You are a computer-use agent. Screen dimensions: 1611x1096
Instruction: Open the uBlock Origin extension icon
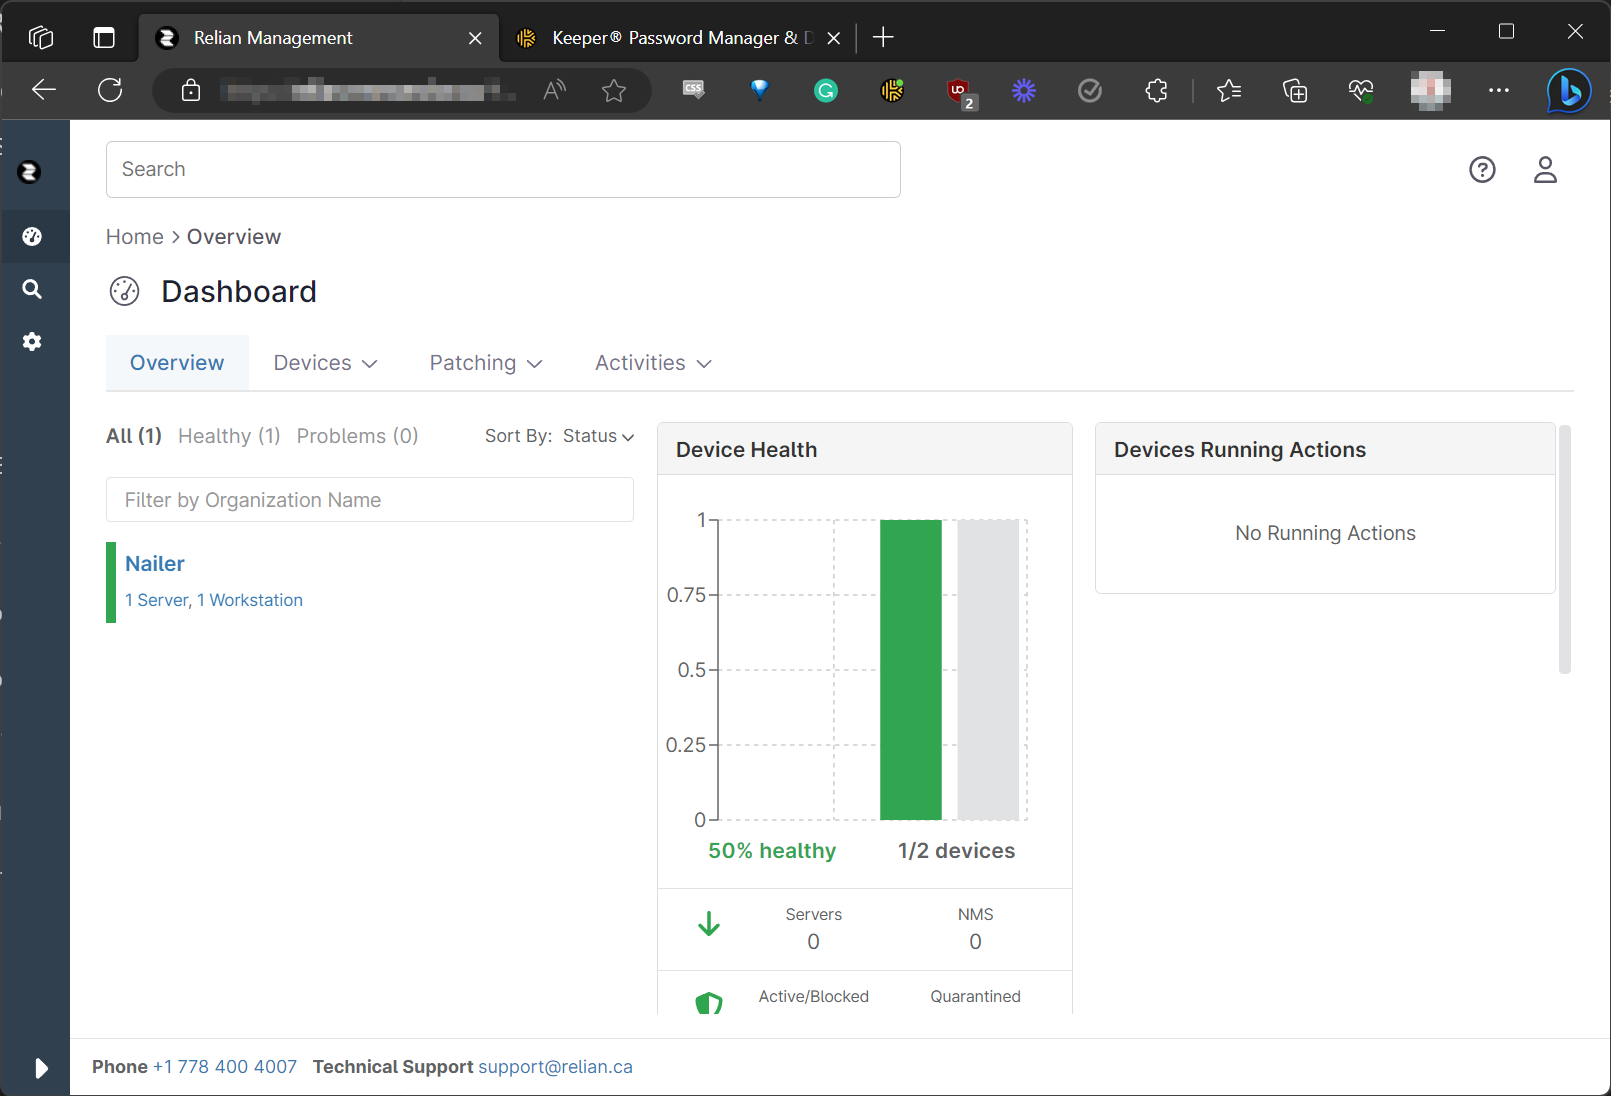pyautogui.click(x=960, y=93)
